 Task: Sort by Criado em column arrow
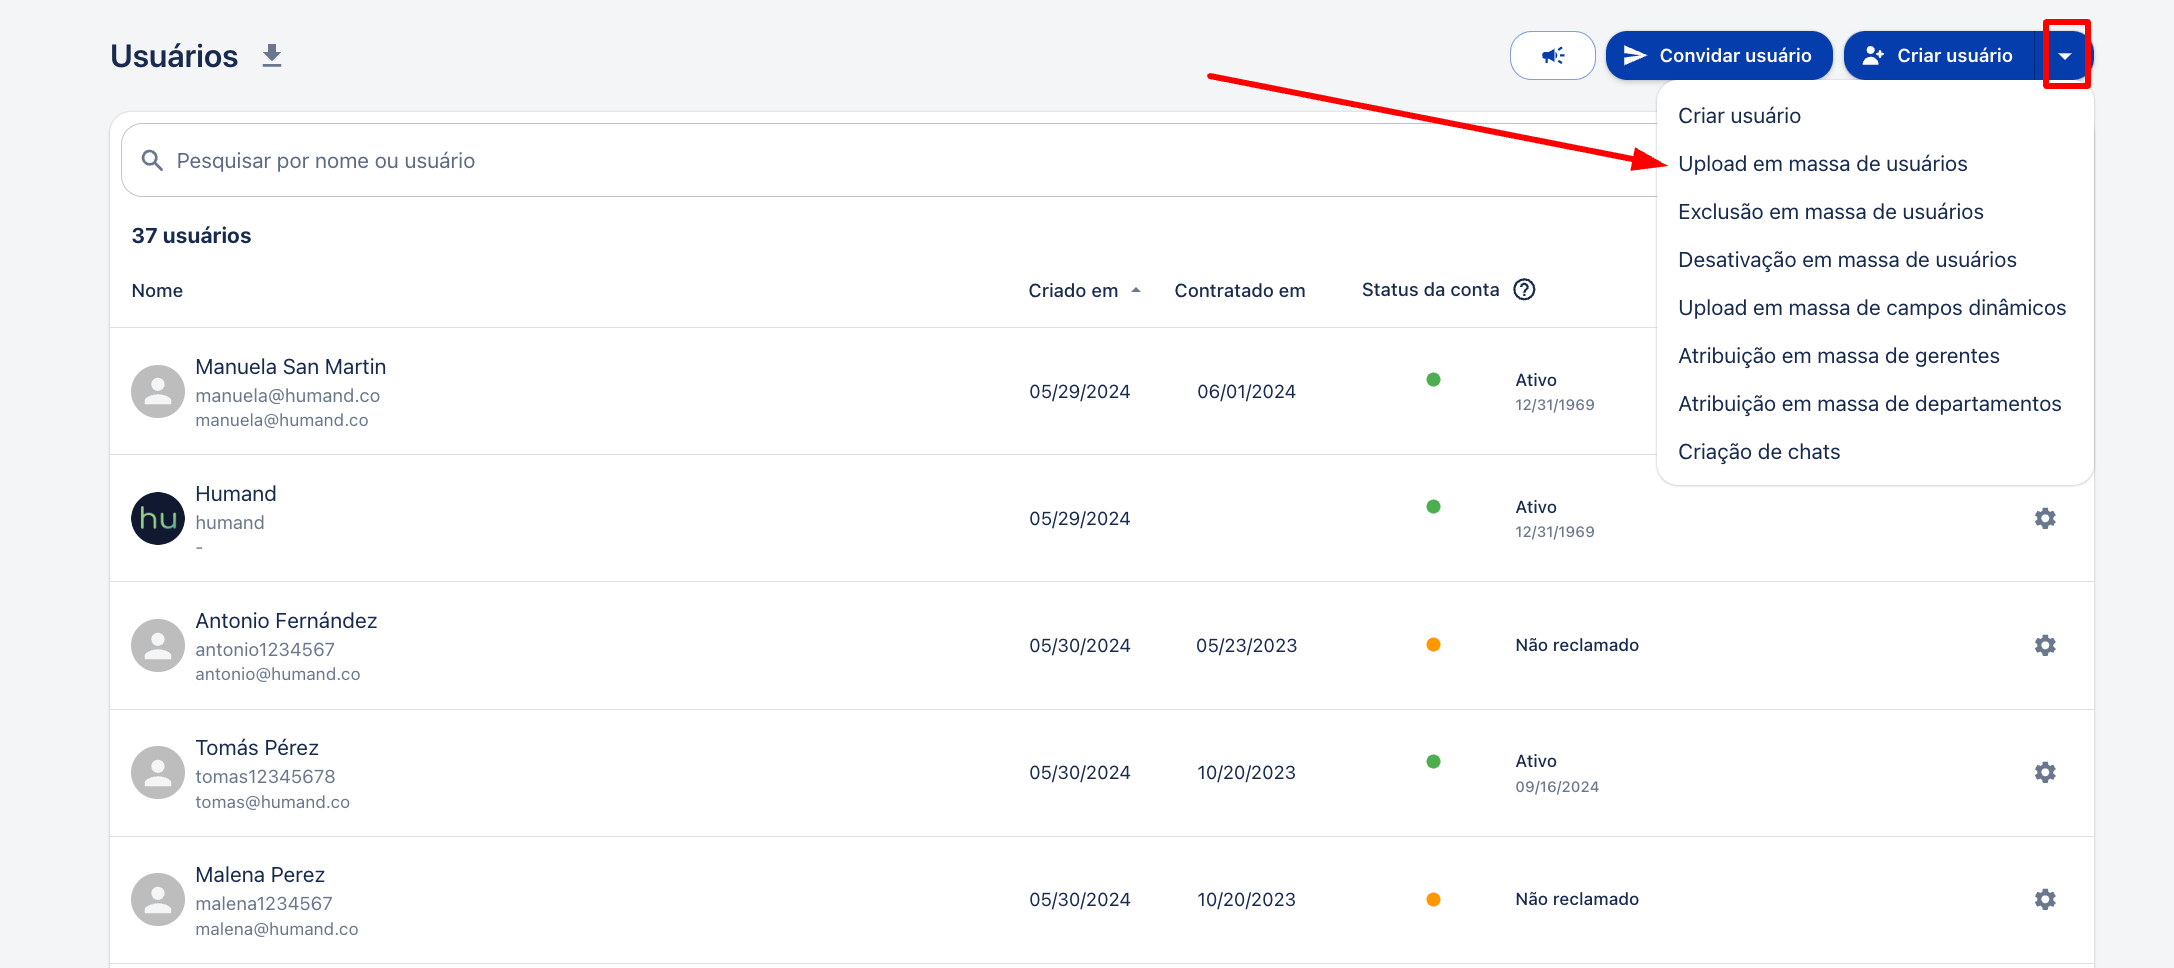1136,290
